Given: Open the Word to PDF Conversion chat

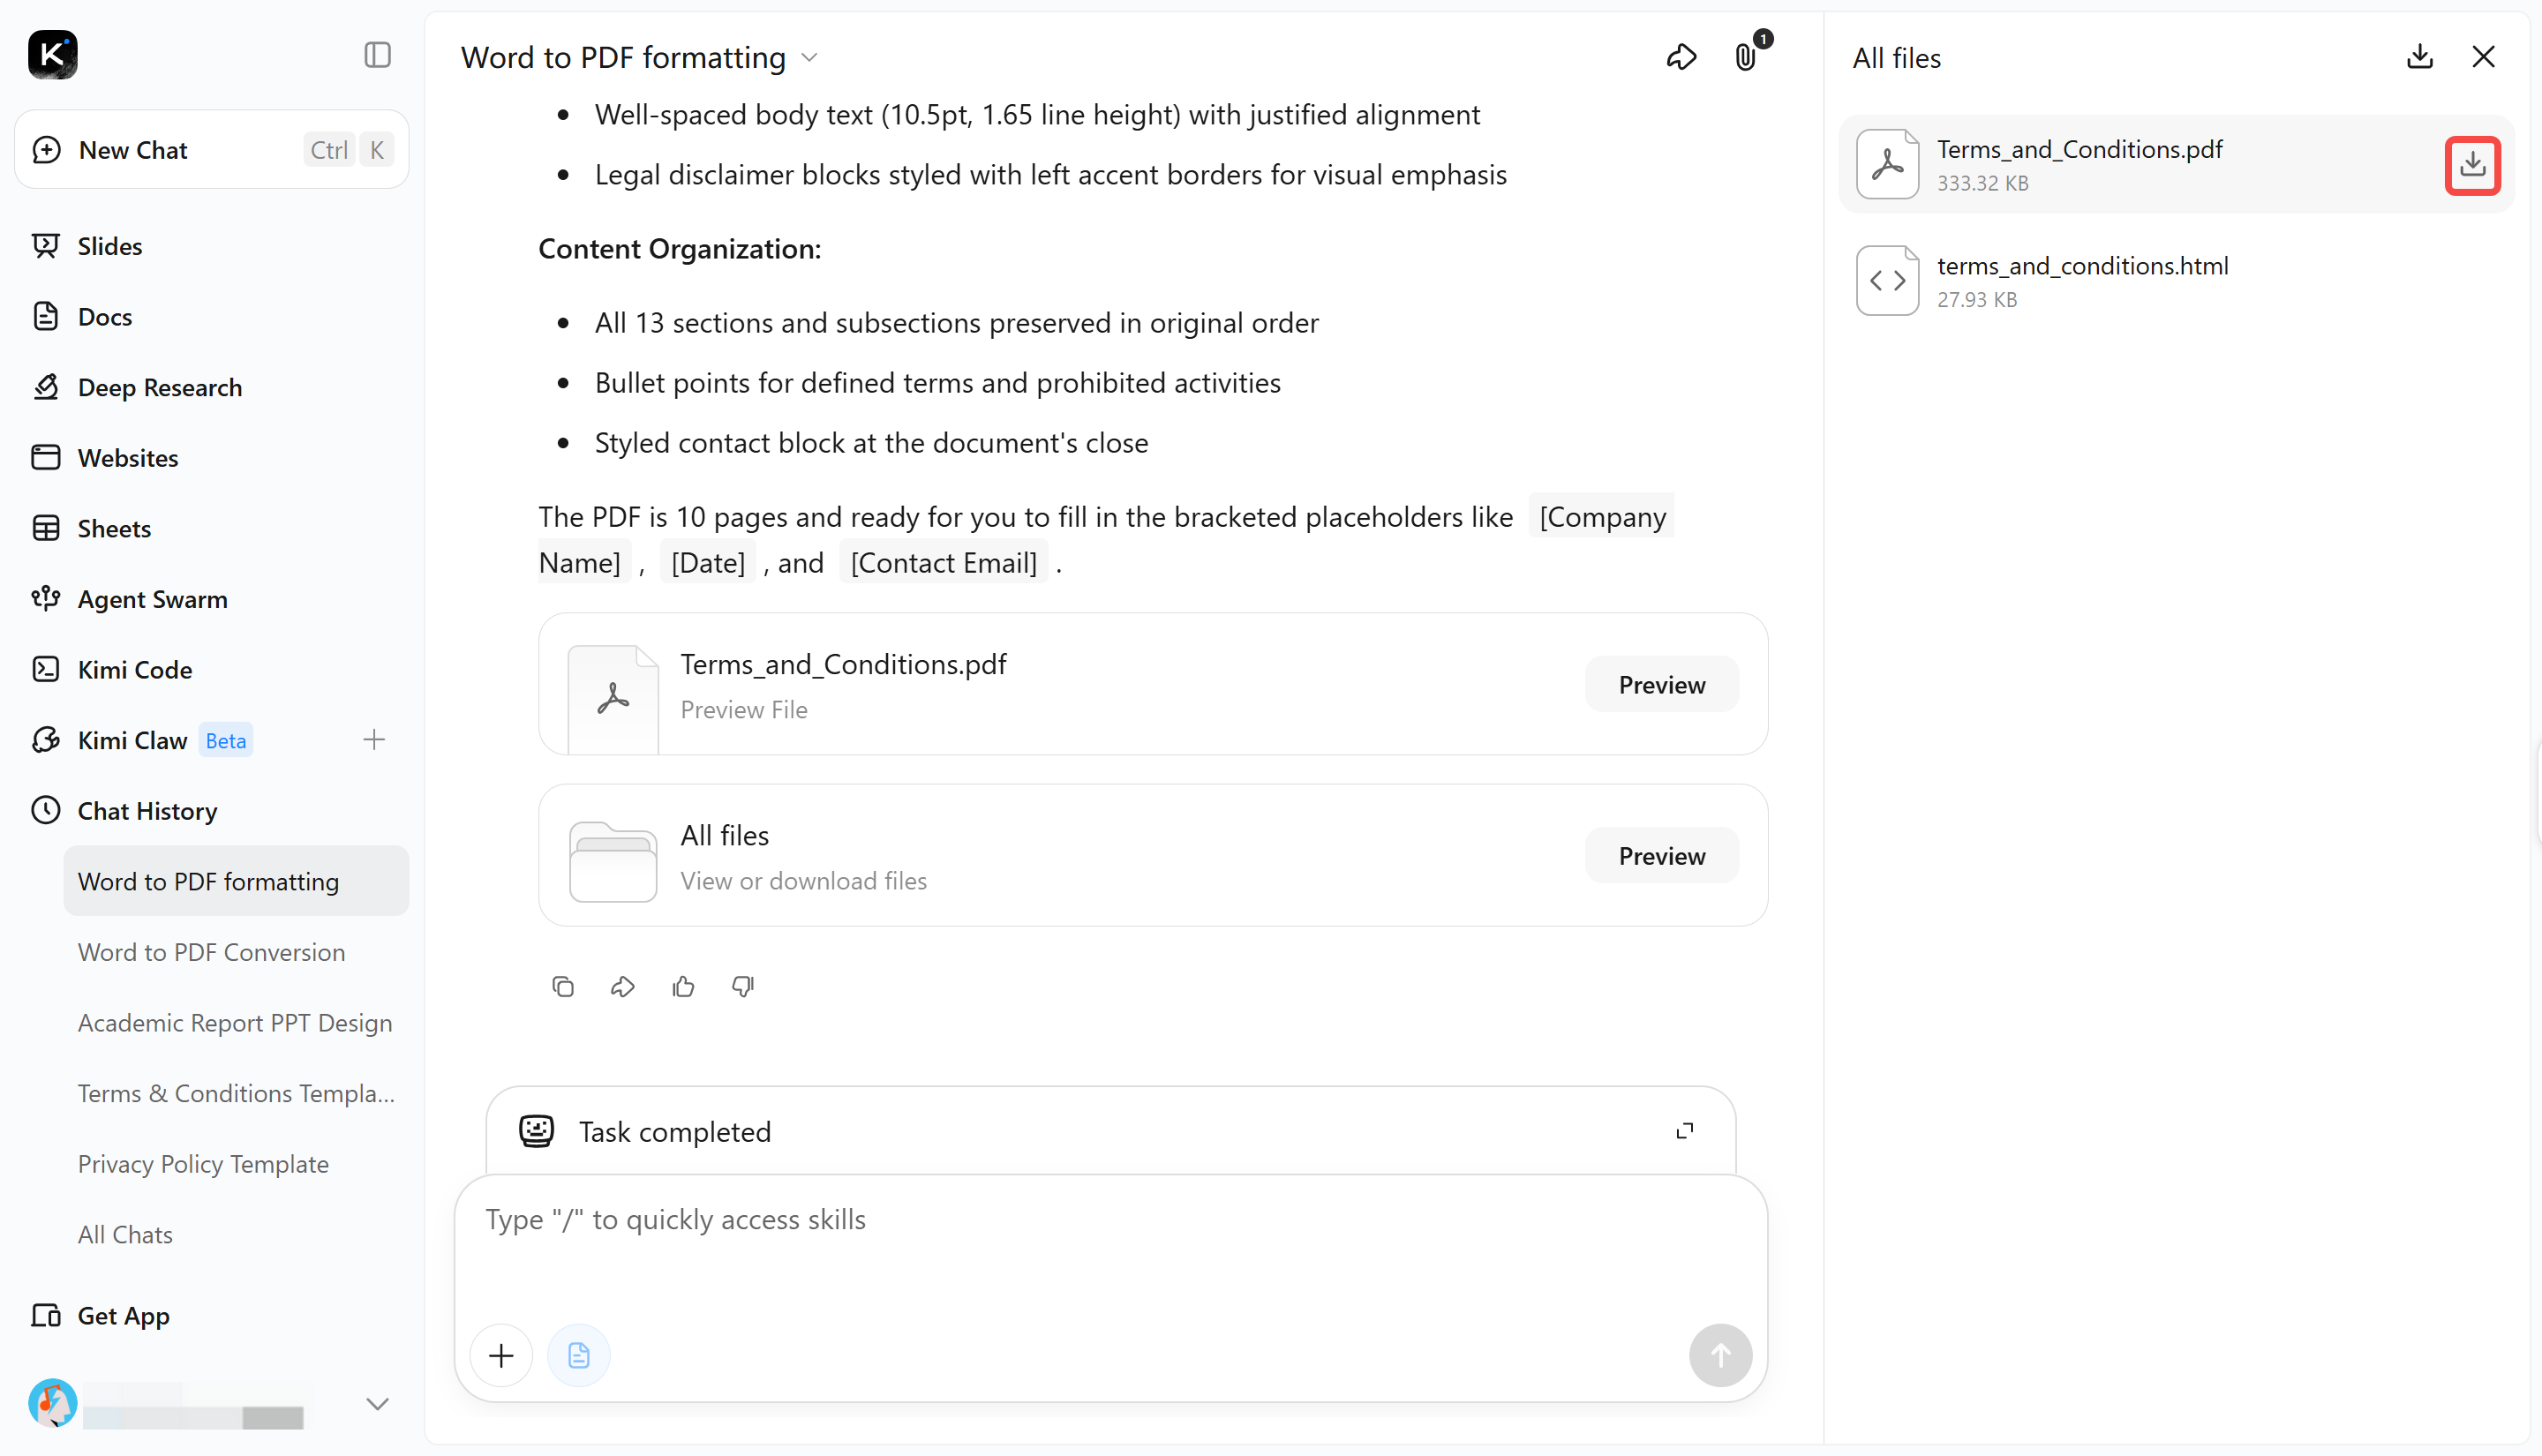Looking at the screenshot, I should pos(211,952).
